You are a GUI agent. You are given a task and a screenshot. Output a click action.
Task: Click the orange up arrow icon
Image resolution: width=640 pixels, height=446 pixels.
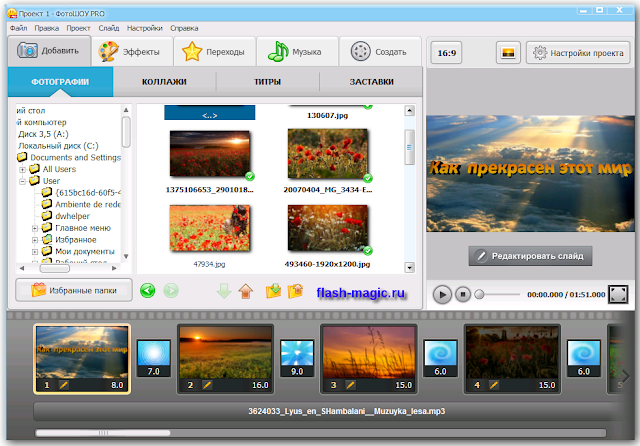(246, 291)
